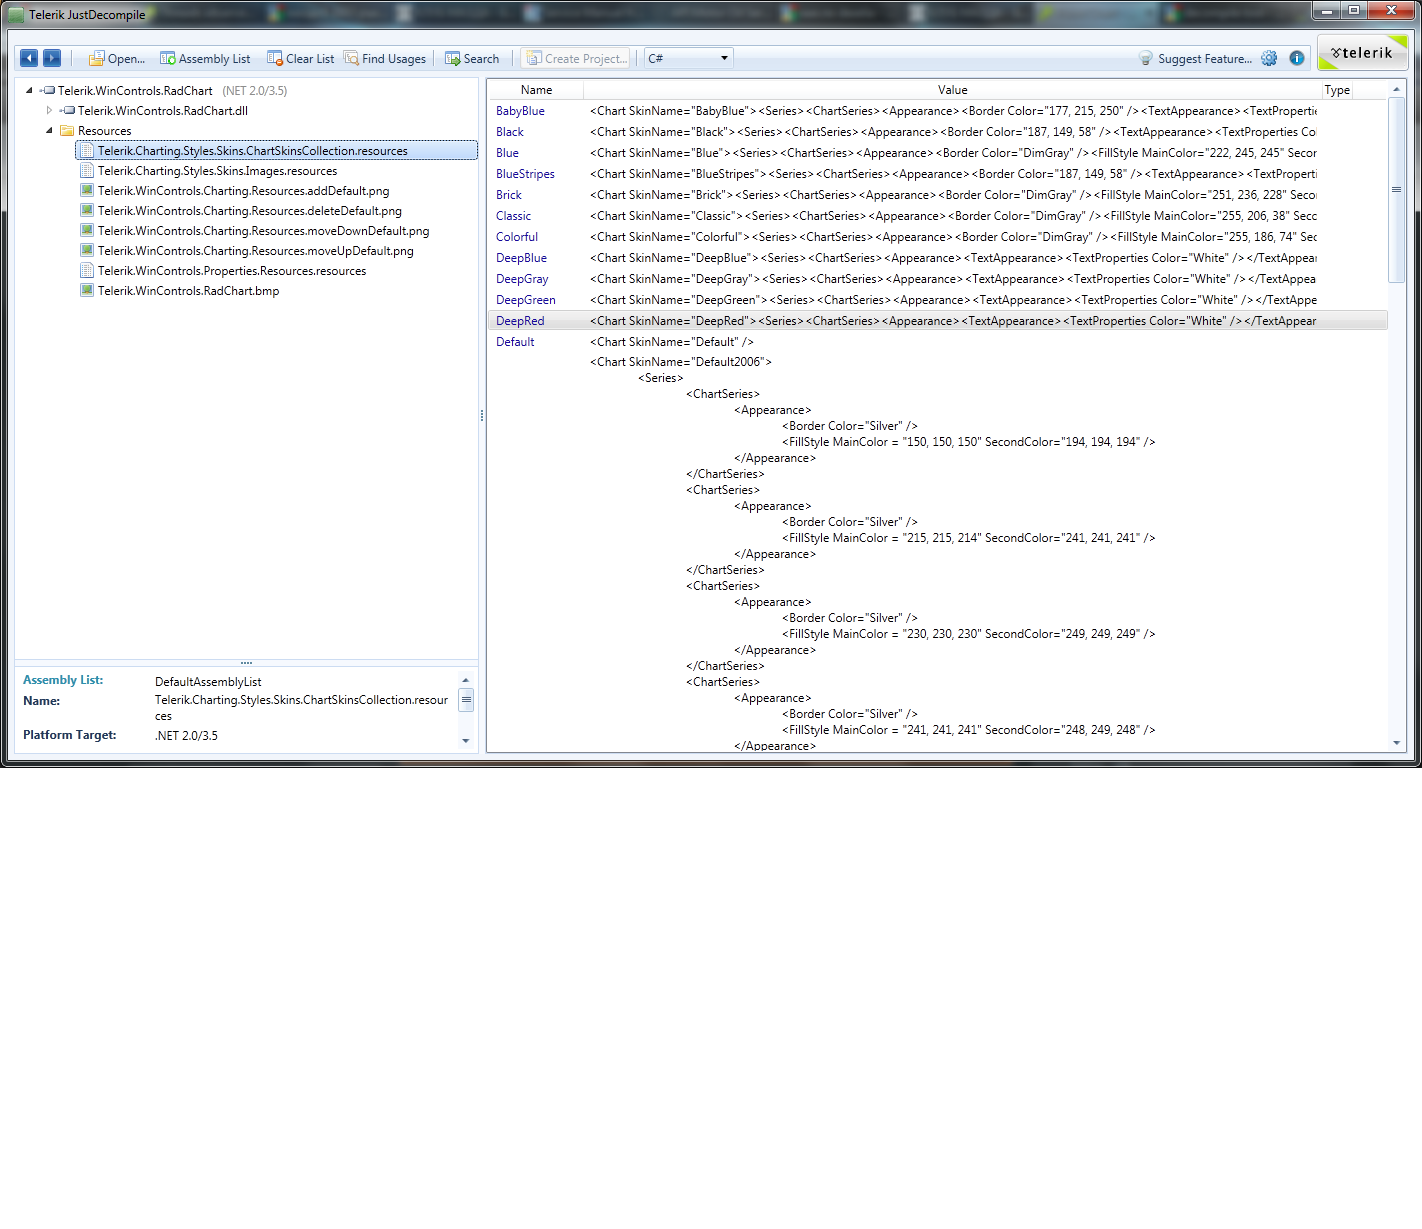The width and height of the screenshot is (1422, 1229).
Task: Expand the Telerik.WinControls.RadChart.dll node
Action: coord(49,110)
